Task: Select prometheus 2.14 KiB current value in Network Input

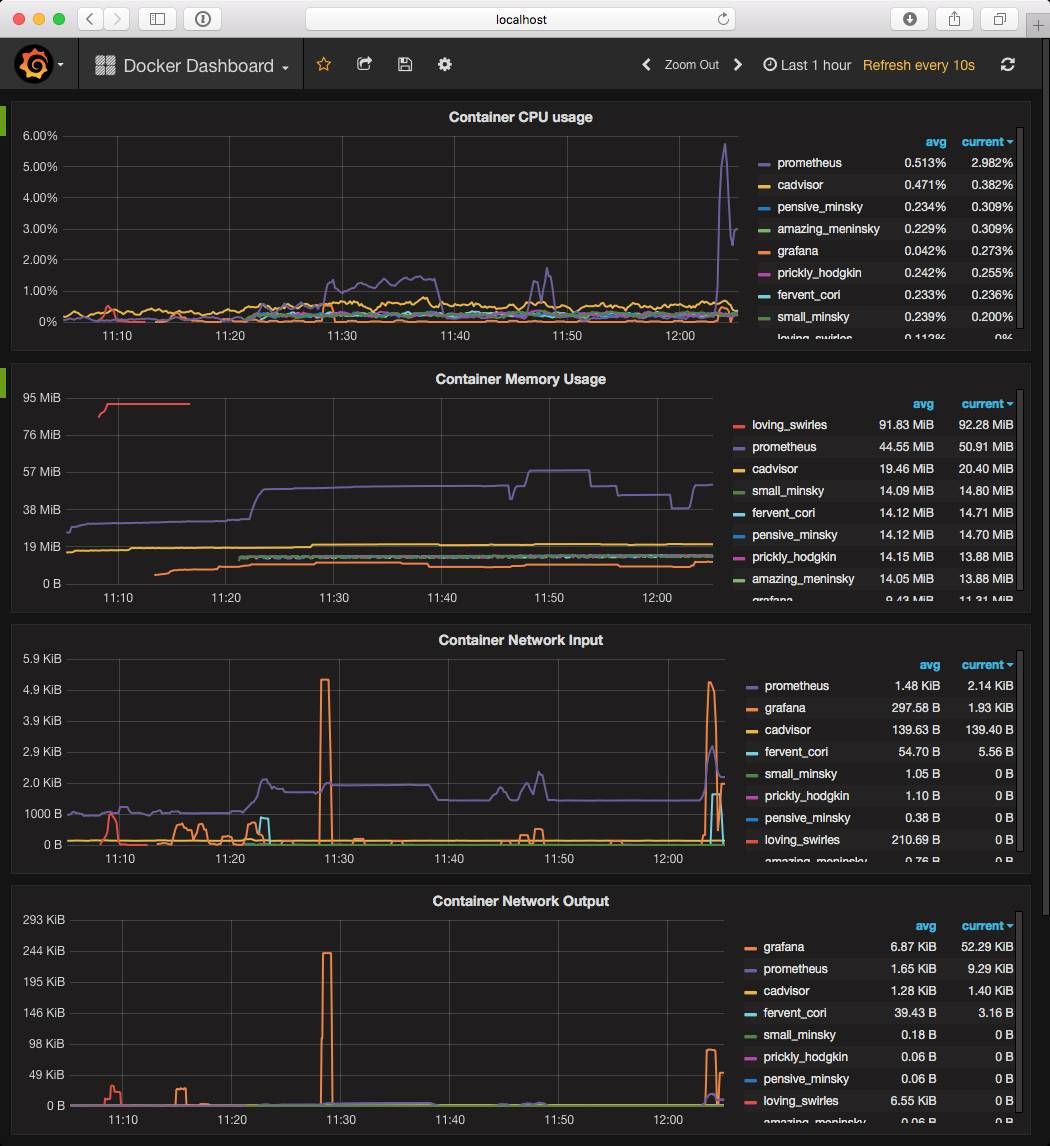Action: (x=990, y=686)
